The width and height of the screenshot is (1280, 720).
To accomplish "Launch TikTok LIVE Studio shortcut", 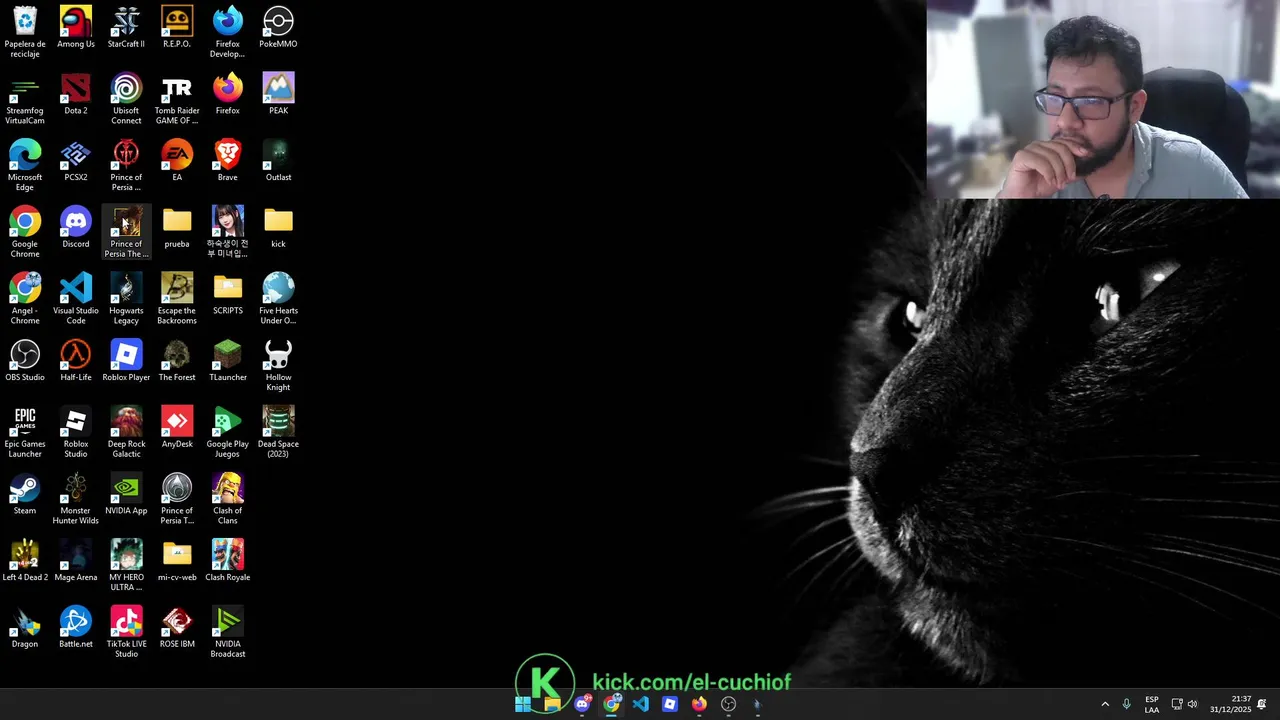I will tap(126, 633).
